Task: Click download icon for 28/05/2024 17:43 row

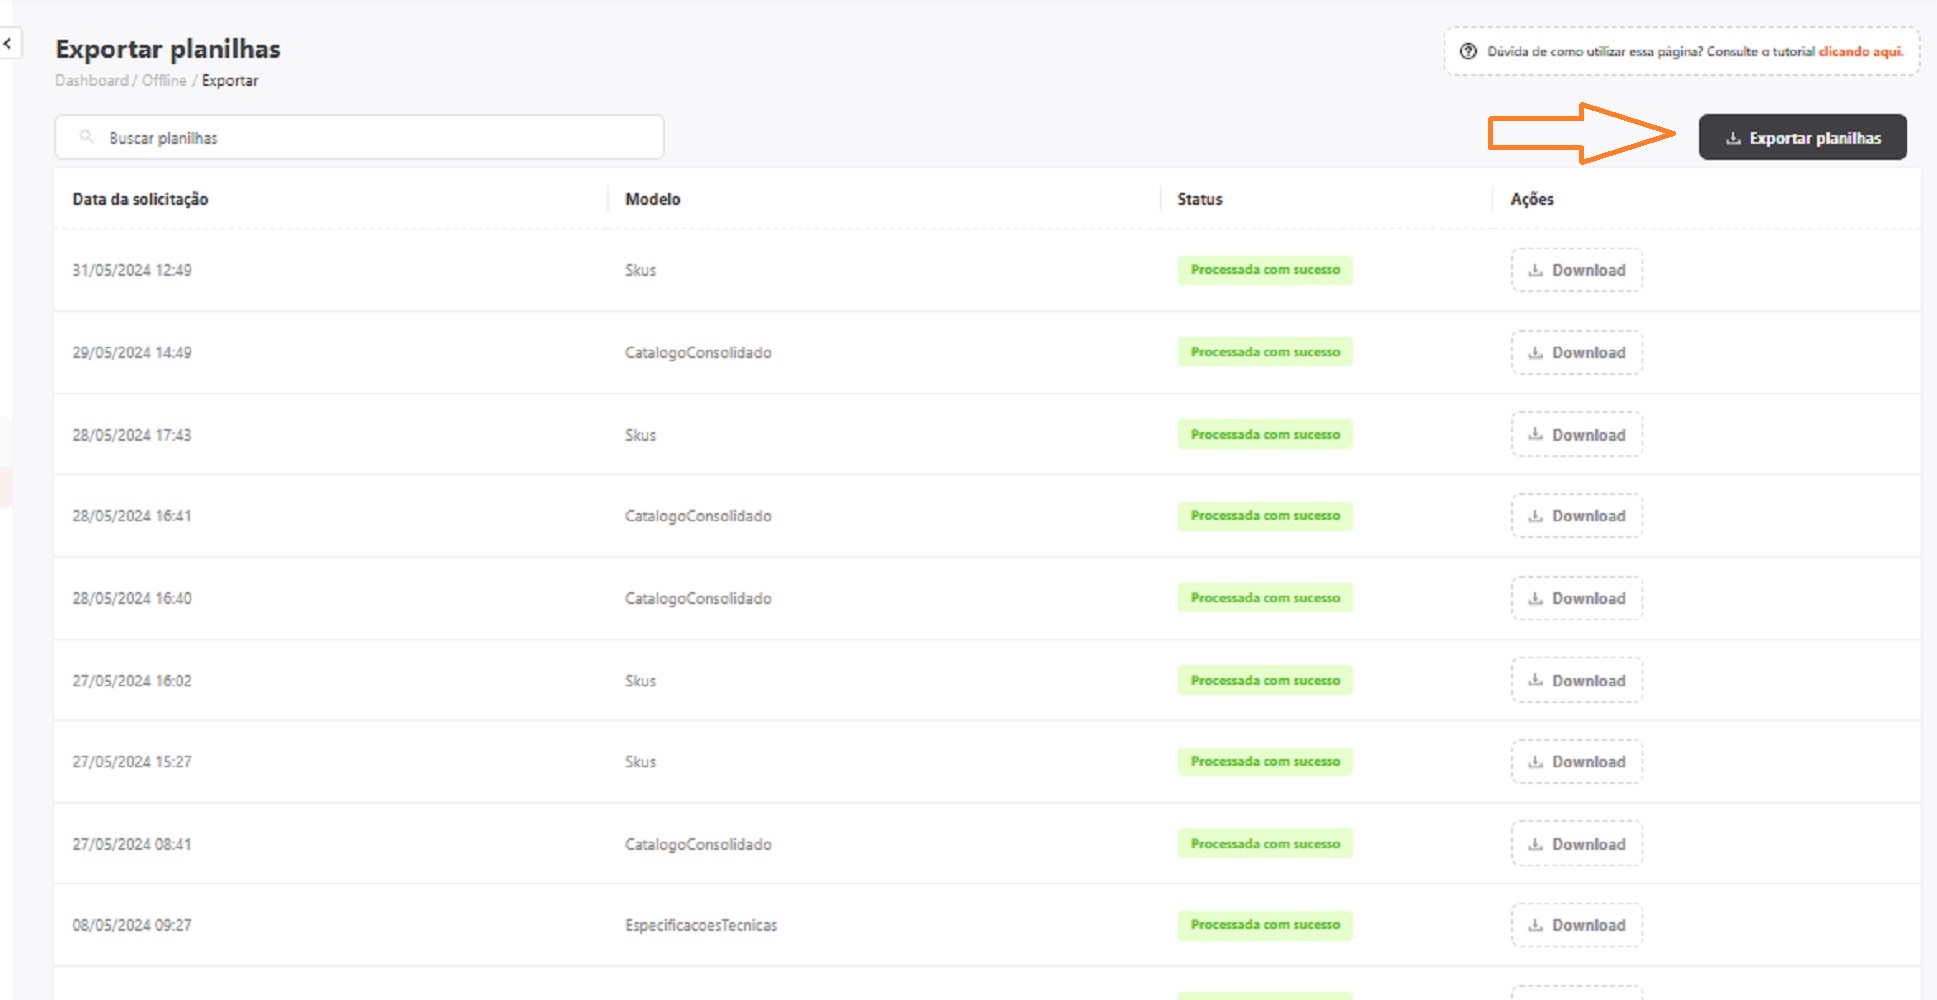Action: 1536,435
